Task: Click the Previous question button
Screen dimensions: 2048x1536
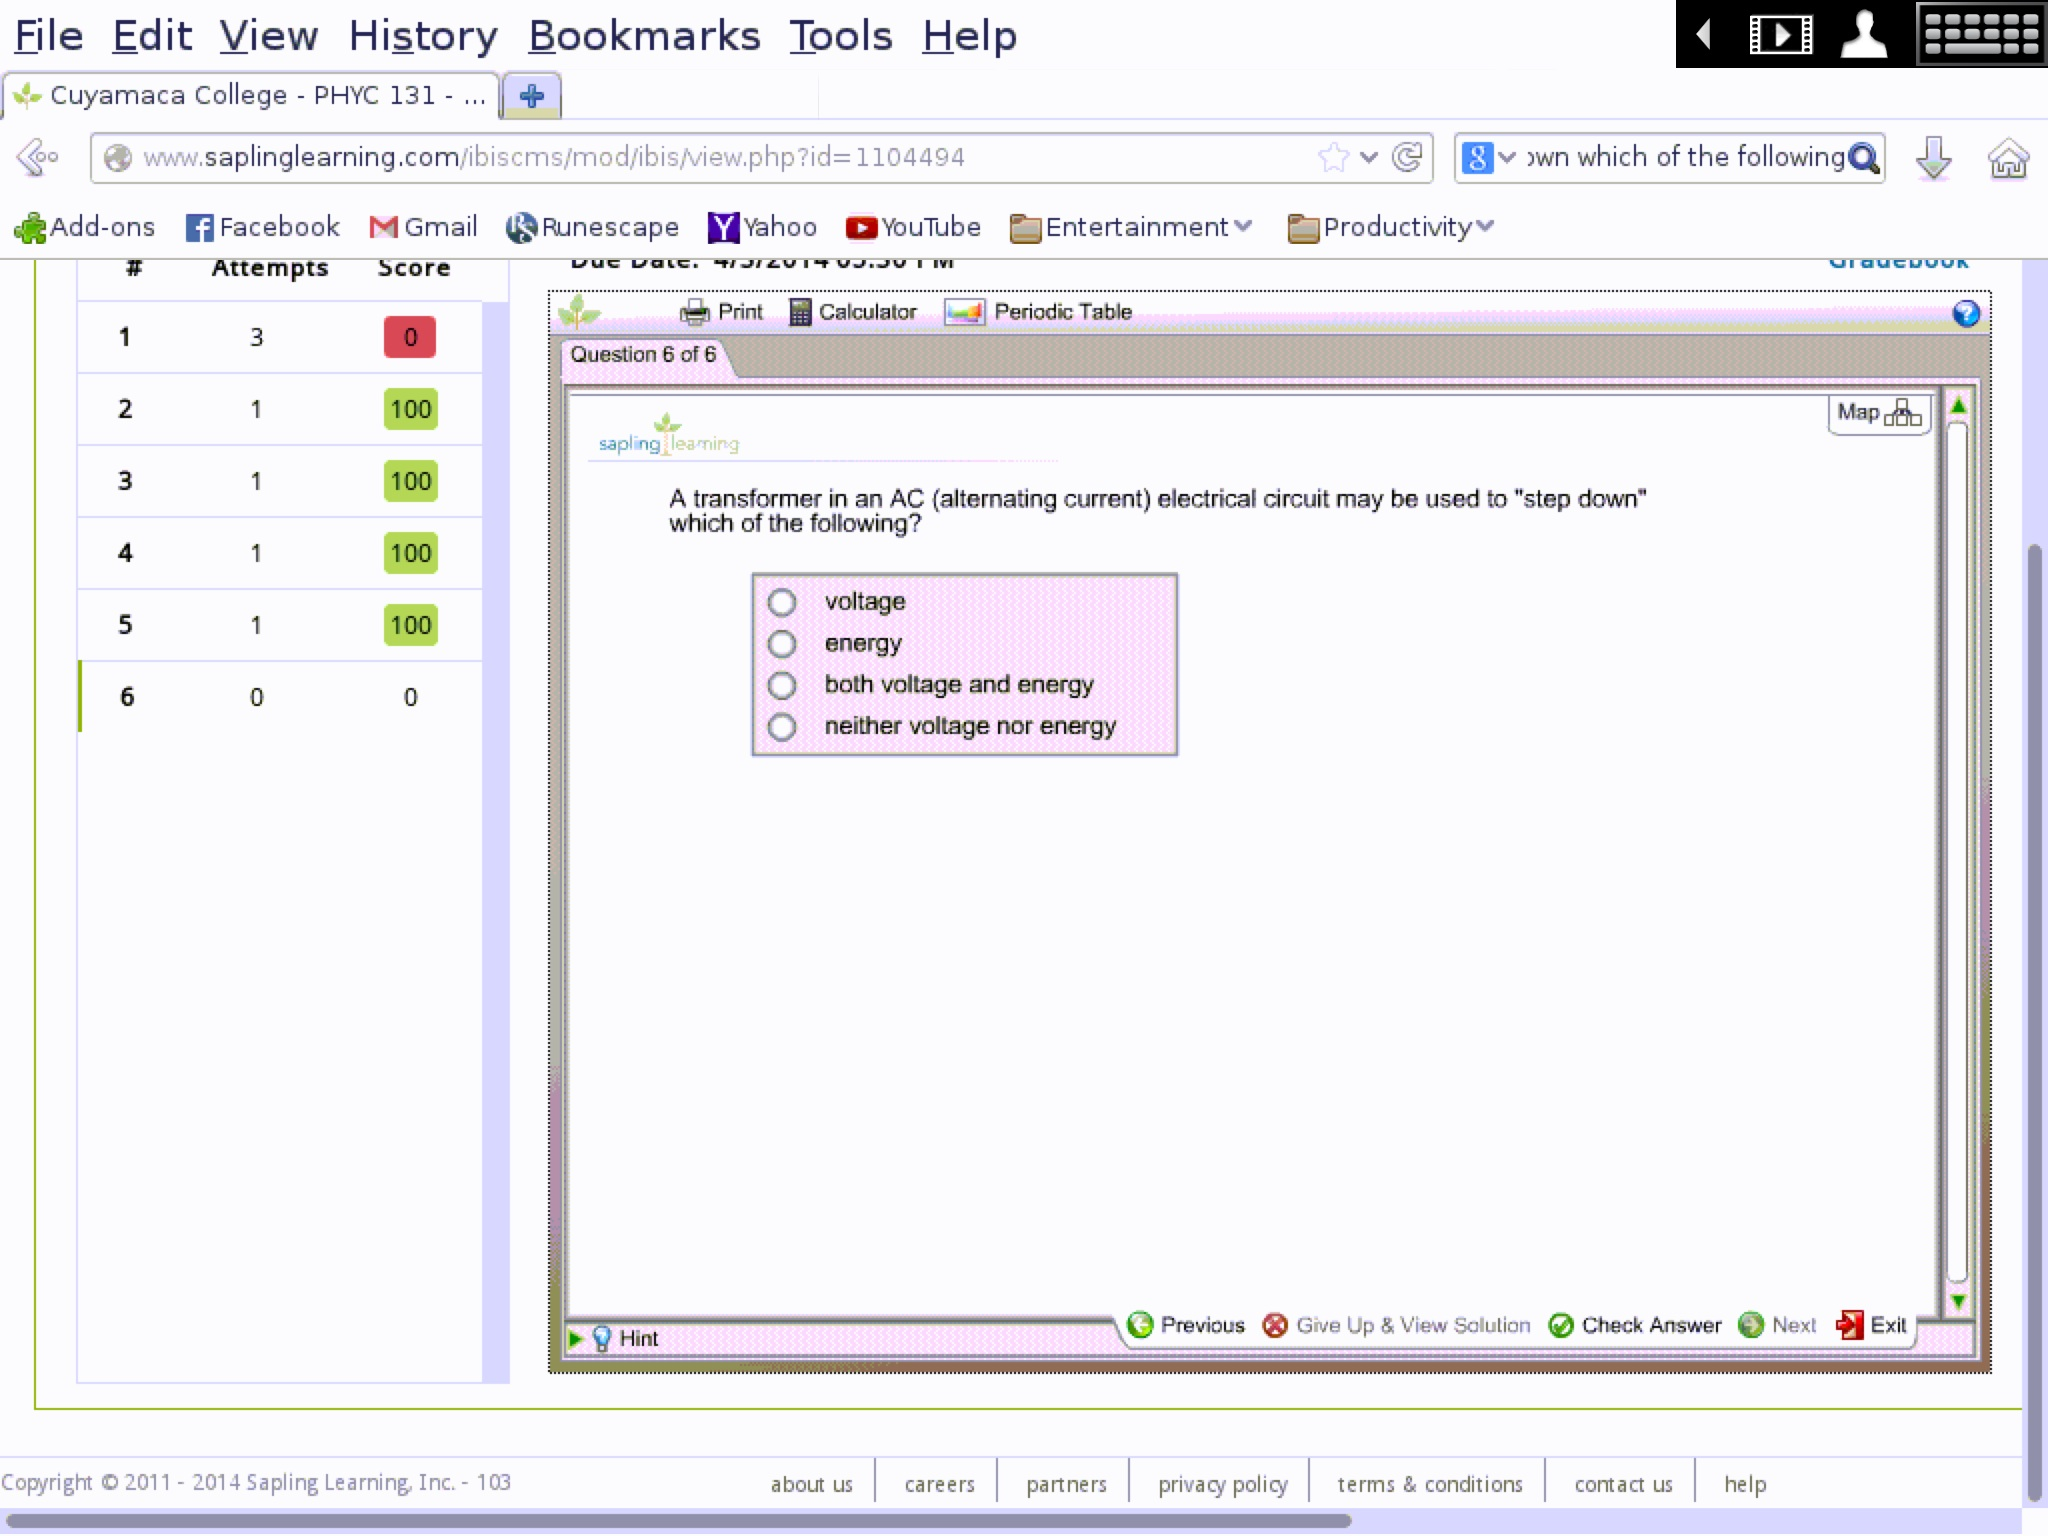Action: point(1187,1325)
